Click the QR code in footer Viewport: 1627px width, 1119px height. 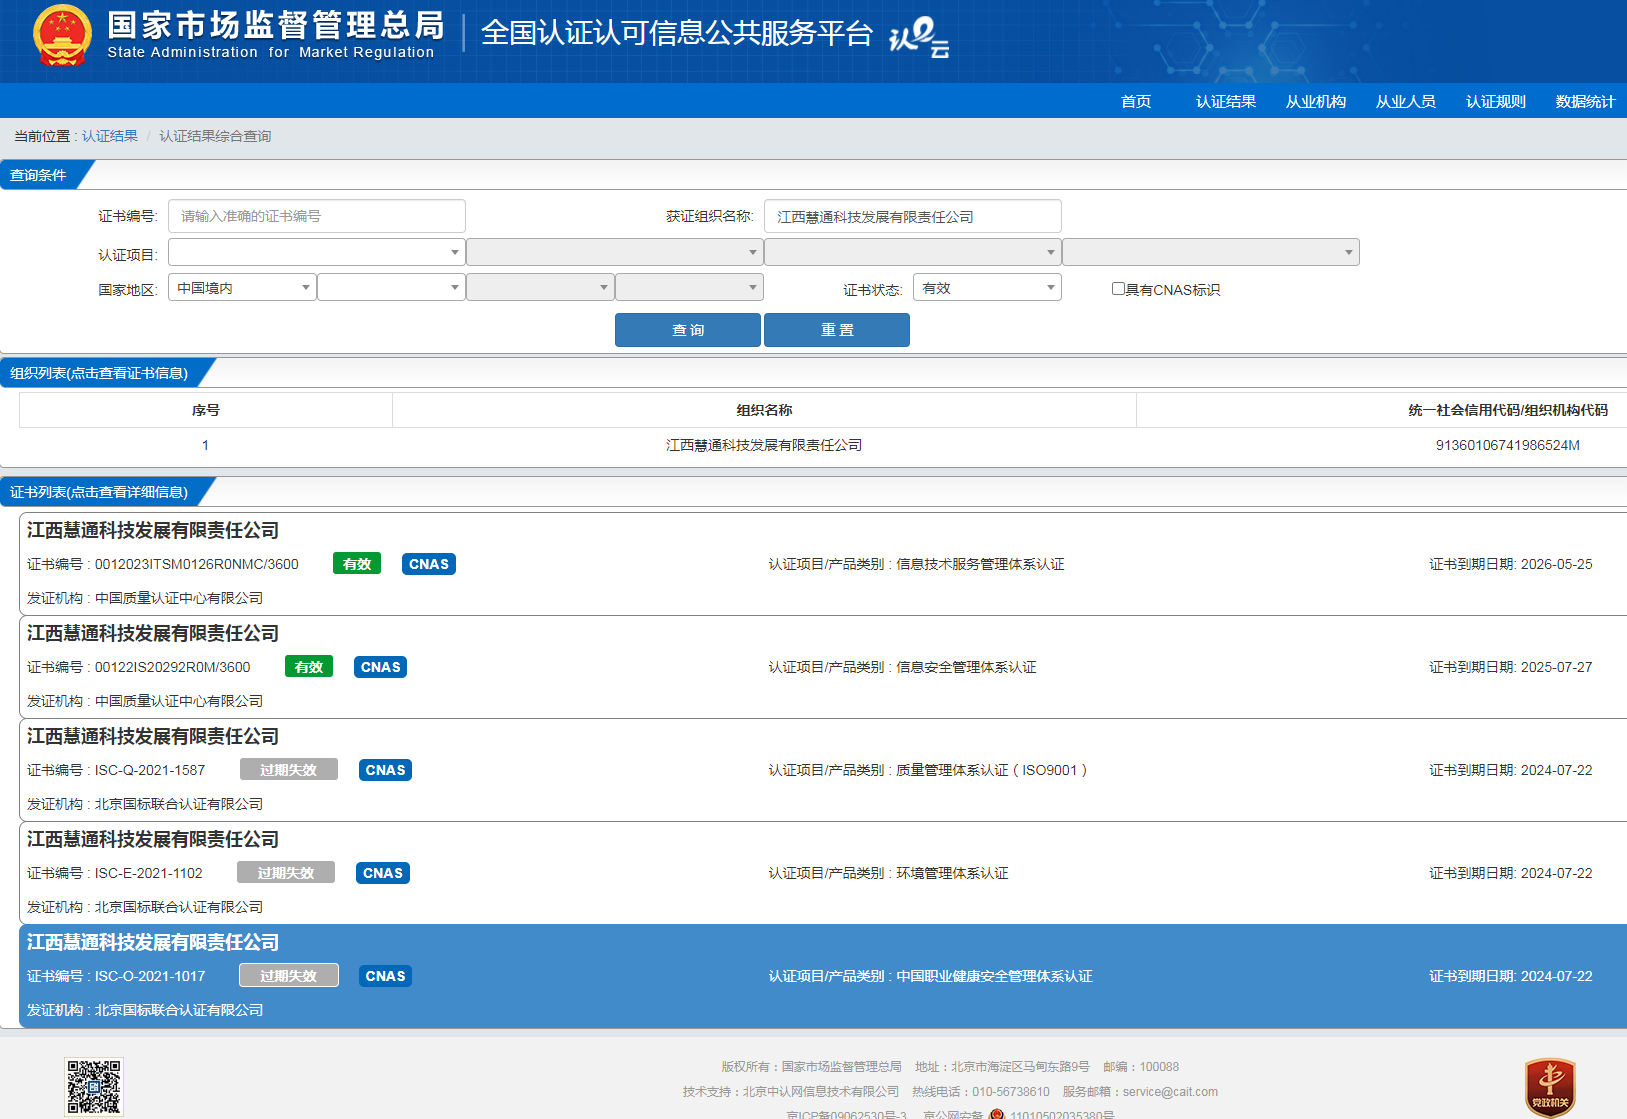tap(94, 1087)
